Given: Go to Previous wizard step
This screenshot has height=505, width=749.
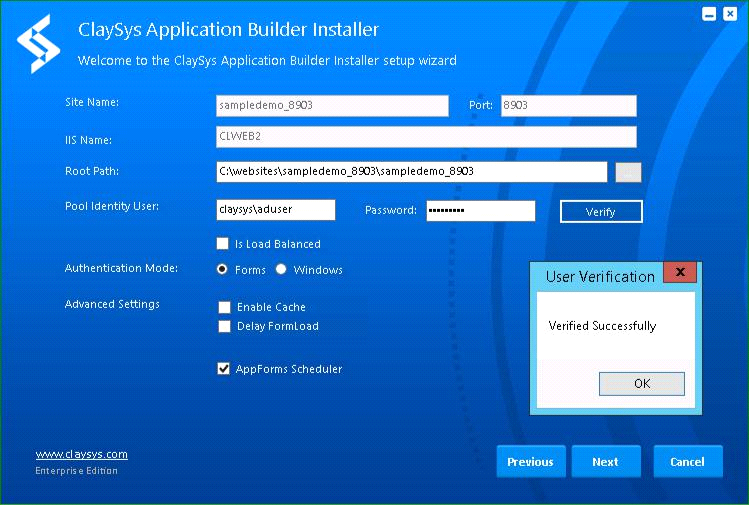Looking at the screenshot, I should tap(531, 462).
